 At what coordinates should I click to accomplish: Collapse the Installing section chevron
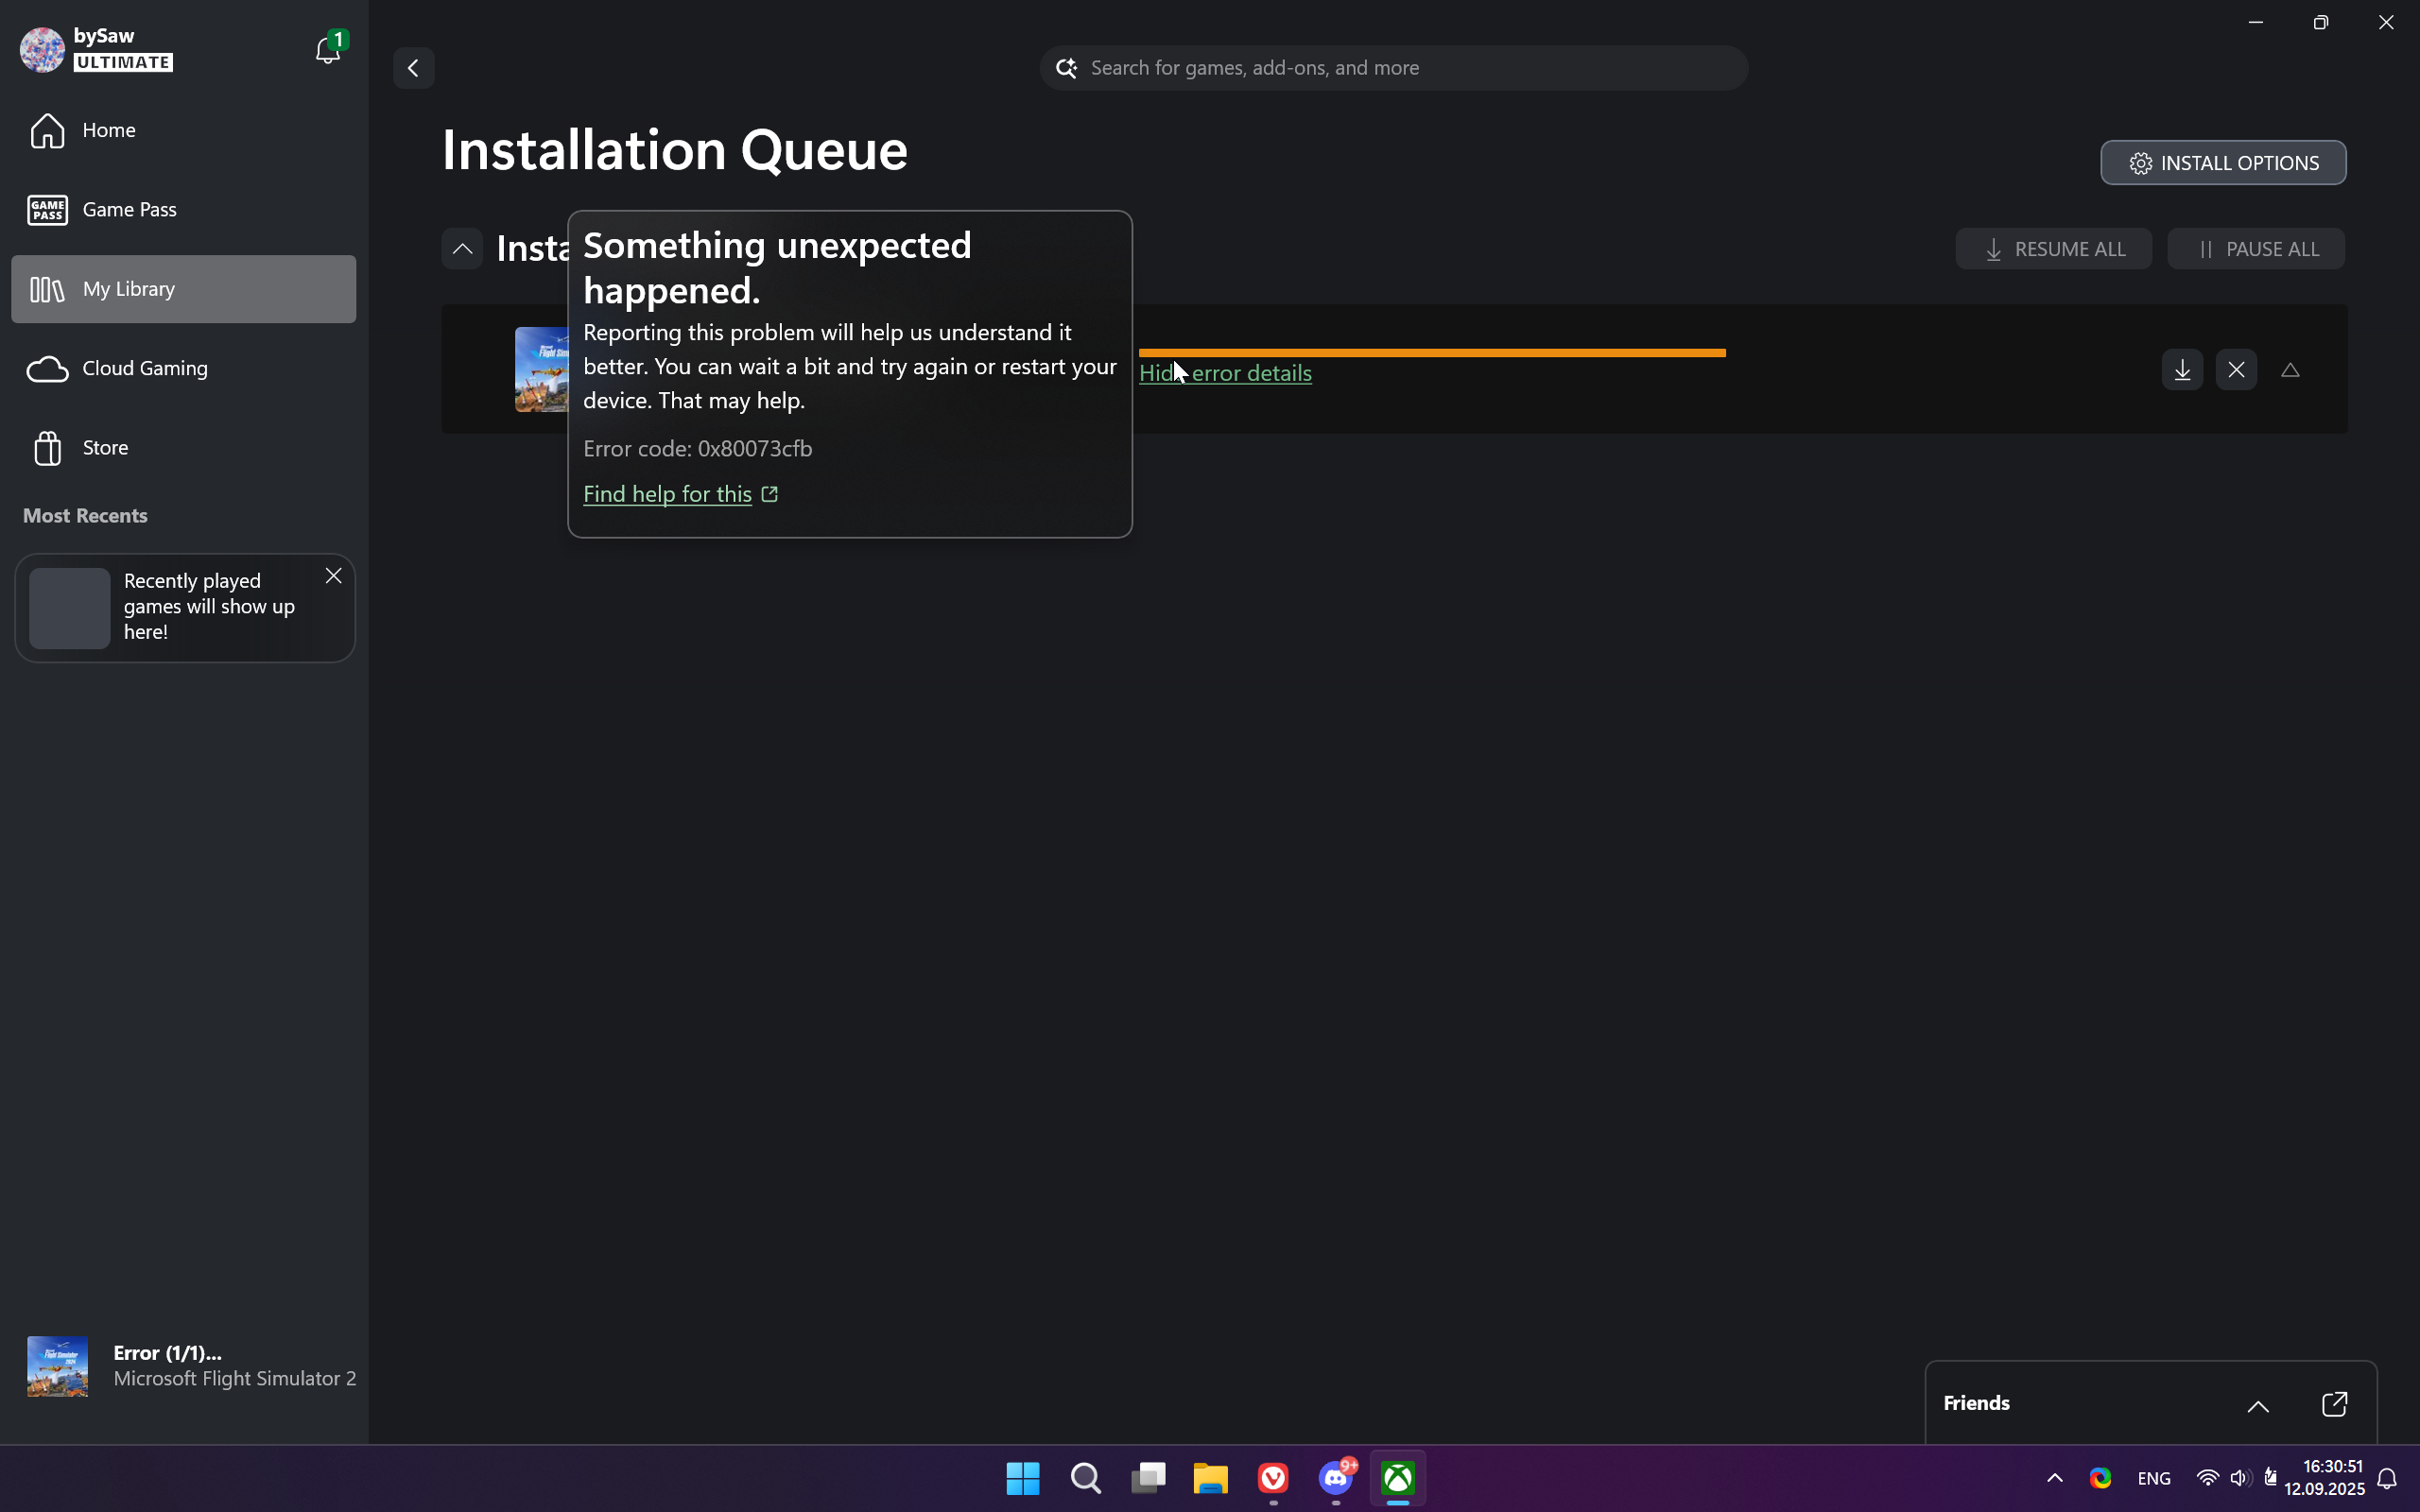[462, 249]
